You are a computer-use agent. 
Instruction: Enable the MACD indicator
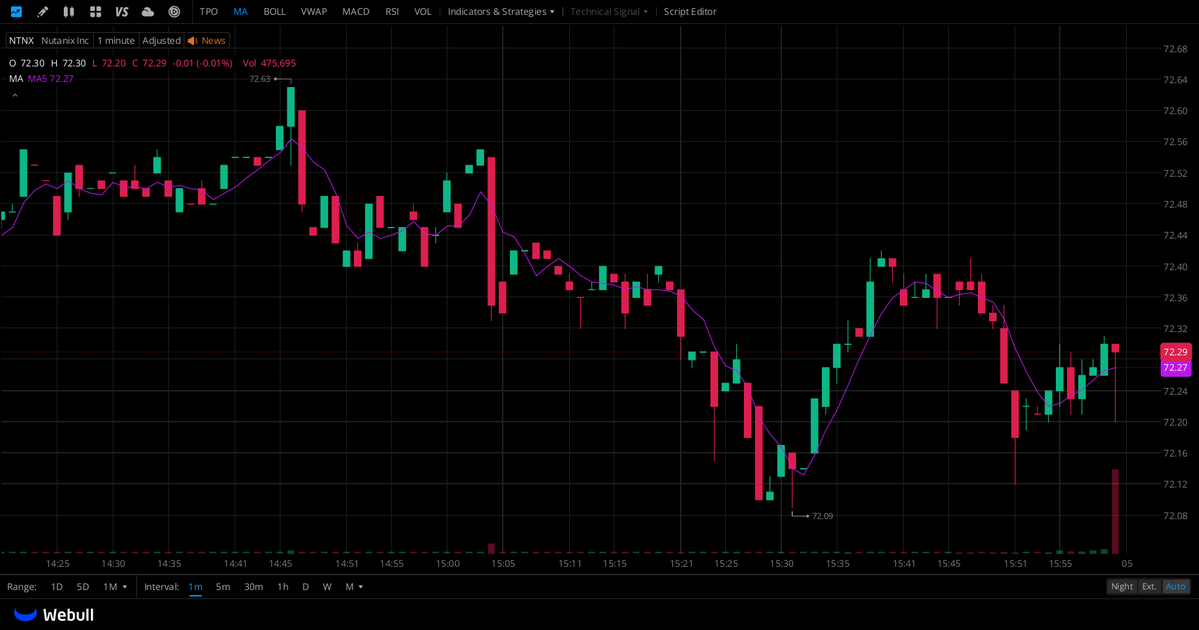[356, 11]
